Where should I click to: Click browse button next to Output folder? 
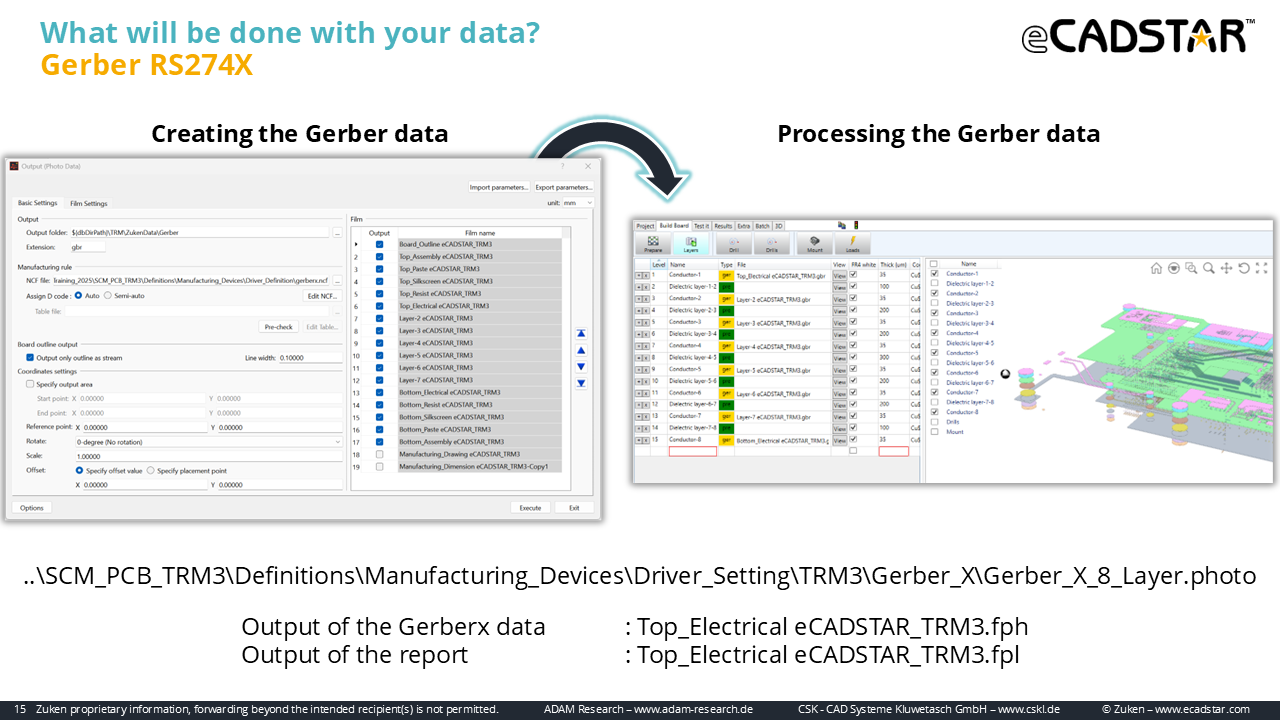click(x=337, y=232)
